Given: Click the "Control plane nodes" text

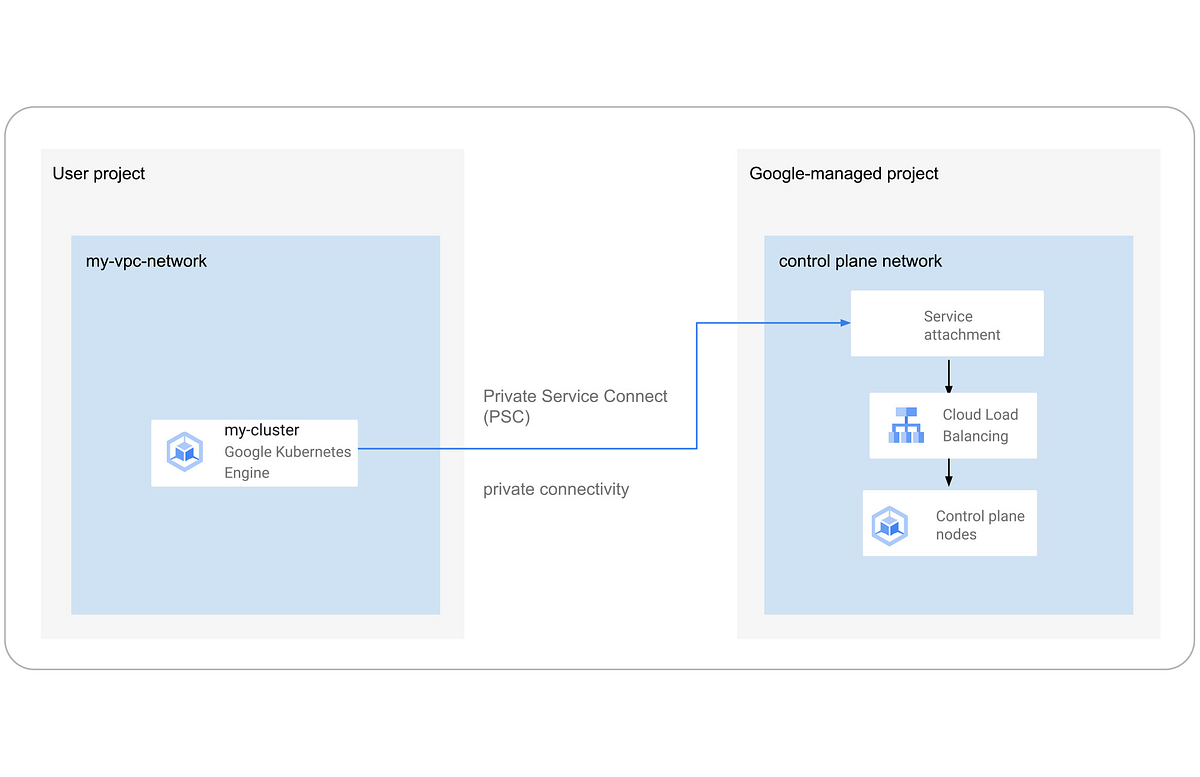Looking at the screenshot, I should [x=980, y=525].
